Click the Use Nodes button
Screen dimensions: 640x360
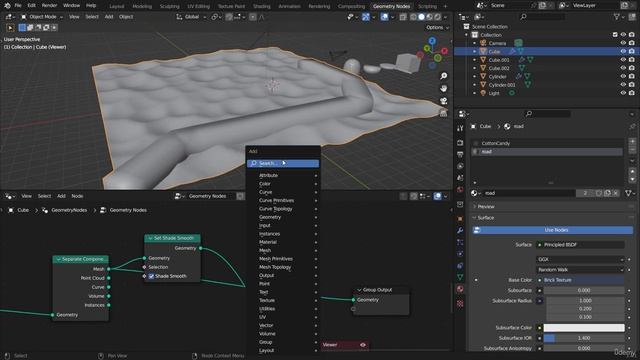coord(553,230)
